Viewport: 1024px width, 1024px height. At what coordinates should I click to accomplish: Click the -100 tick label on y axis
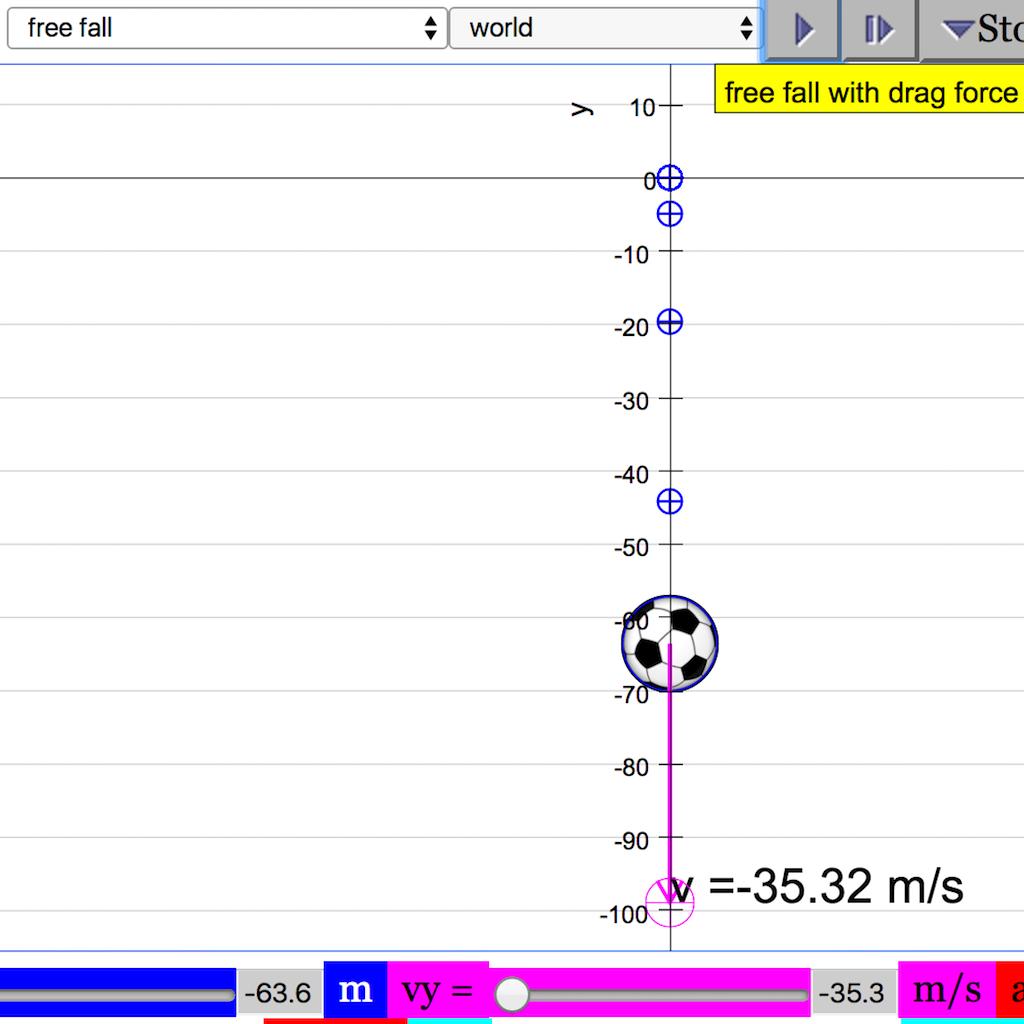pyautogui.click(x=624, y=915)
